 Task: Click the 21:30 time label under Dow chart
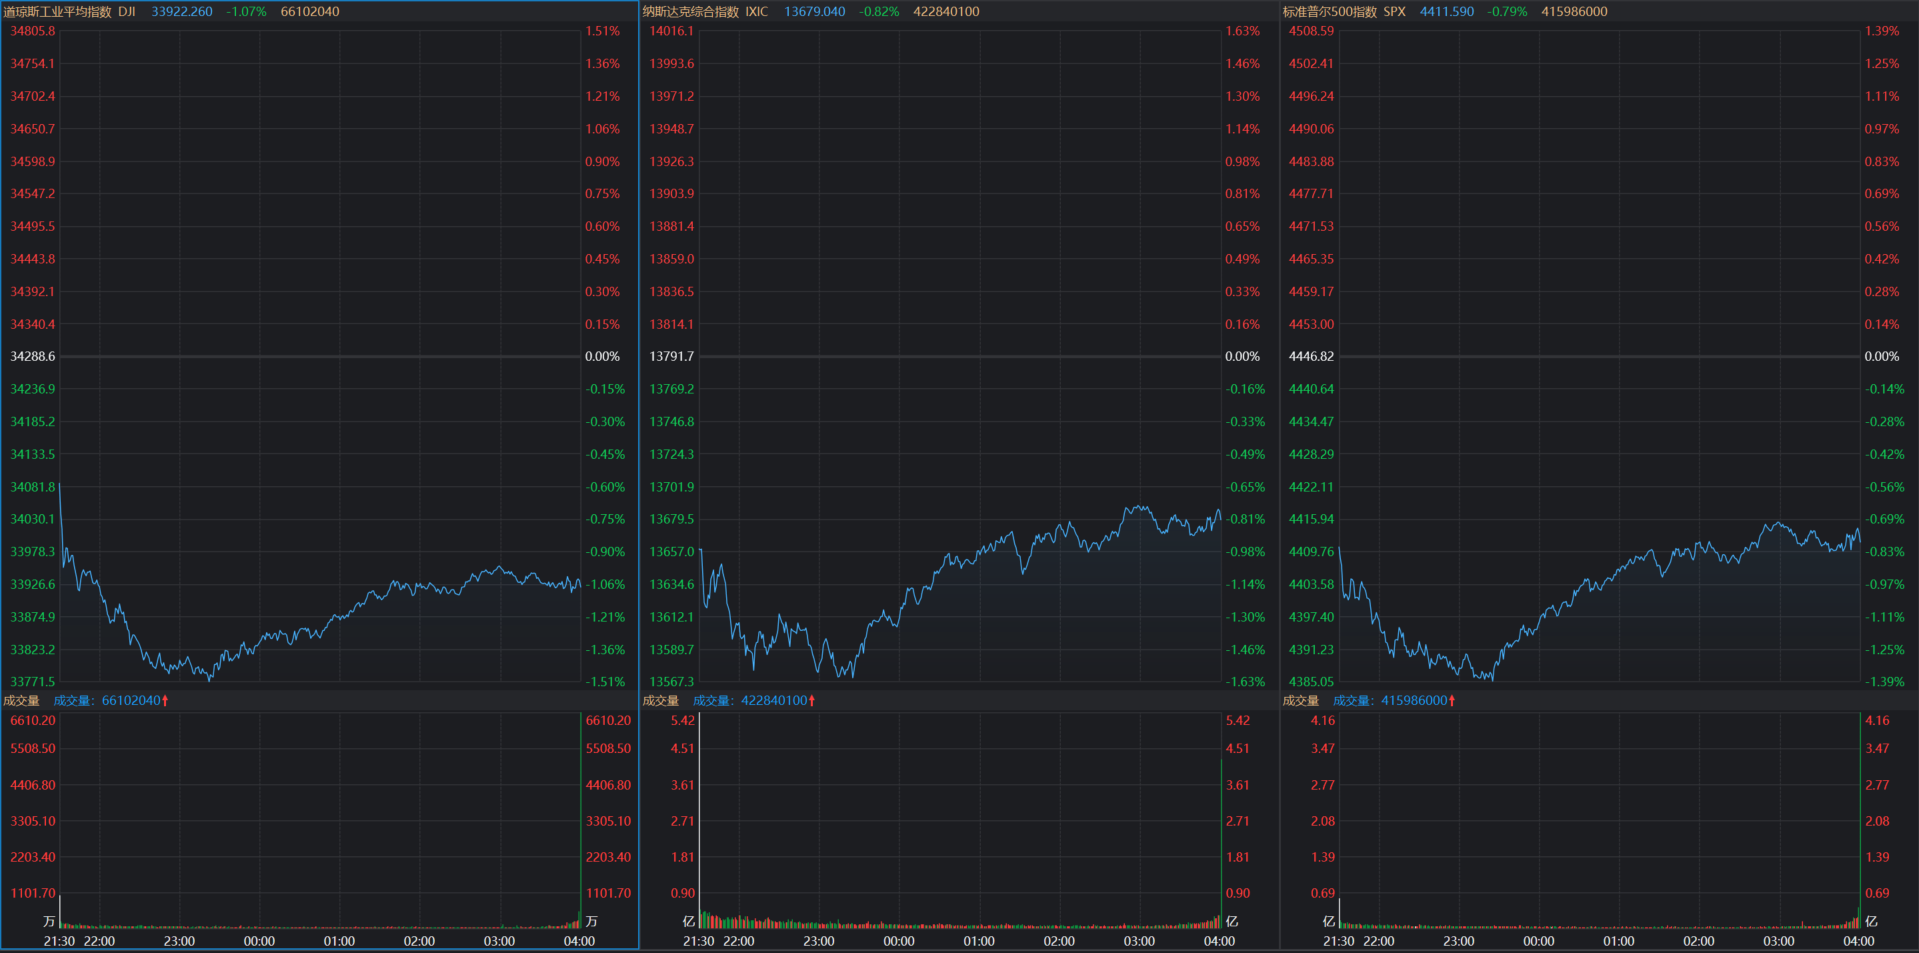coord(59,941)
